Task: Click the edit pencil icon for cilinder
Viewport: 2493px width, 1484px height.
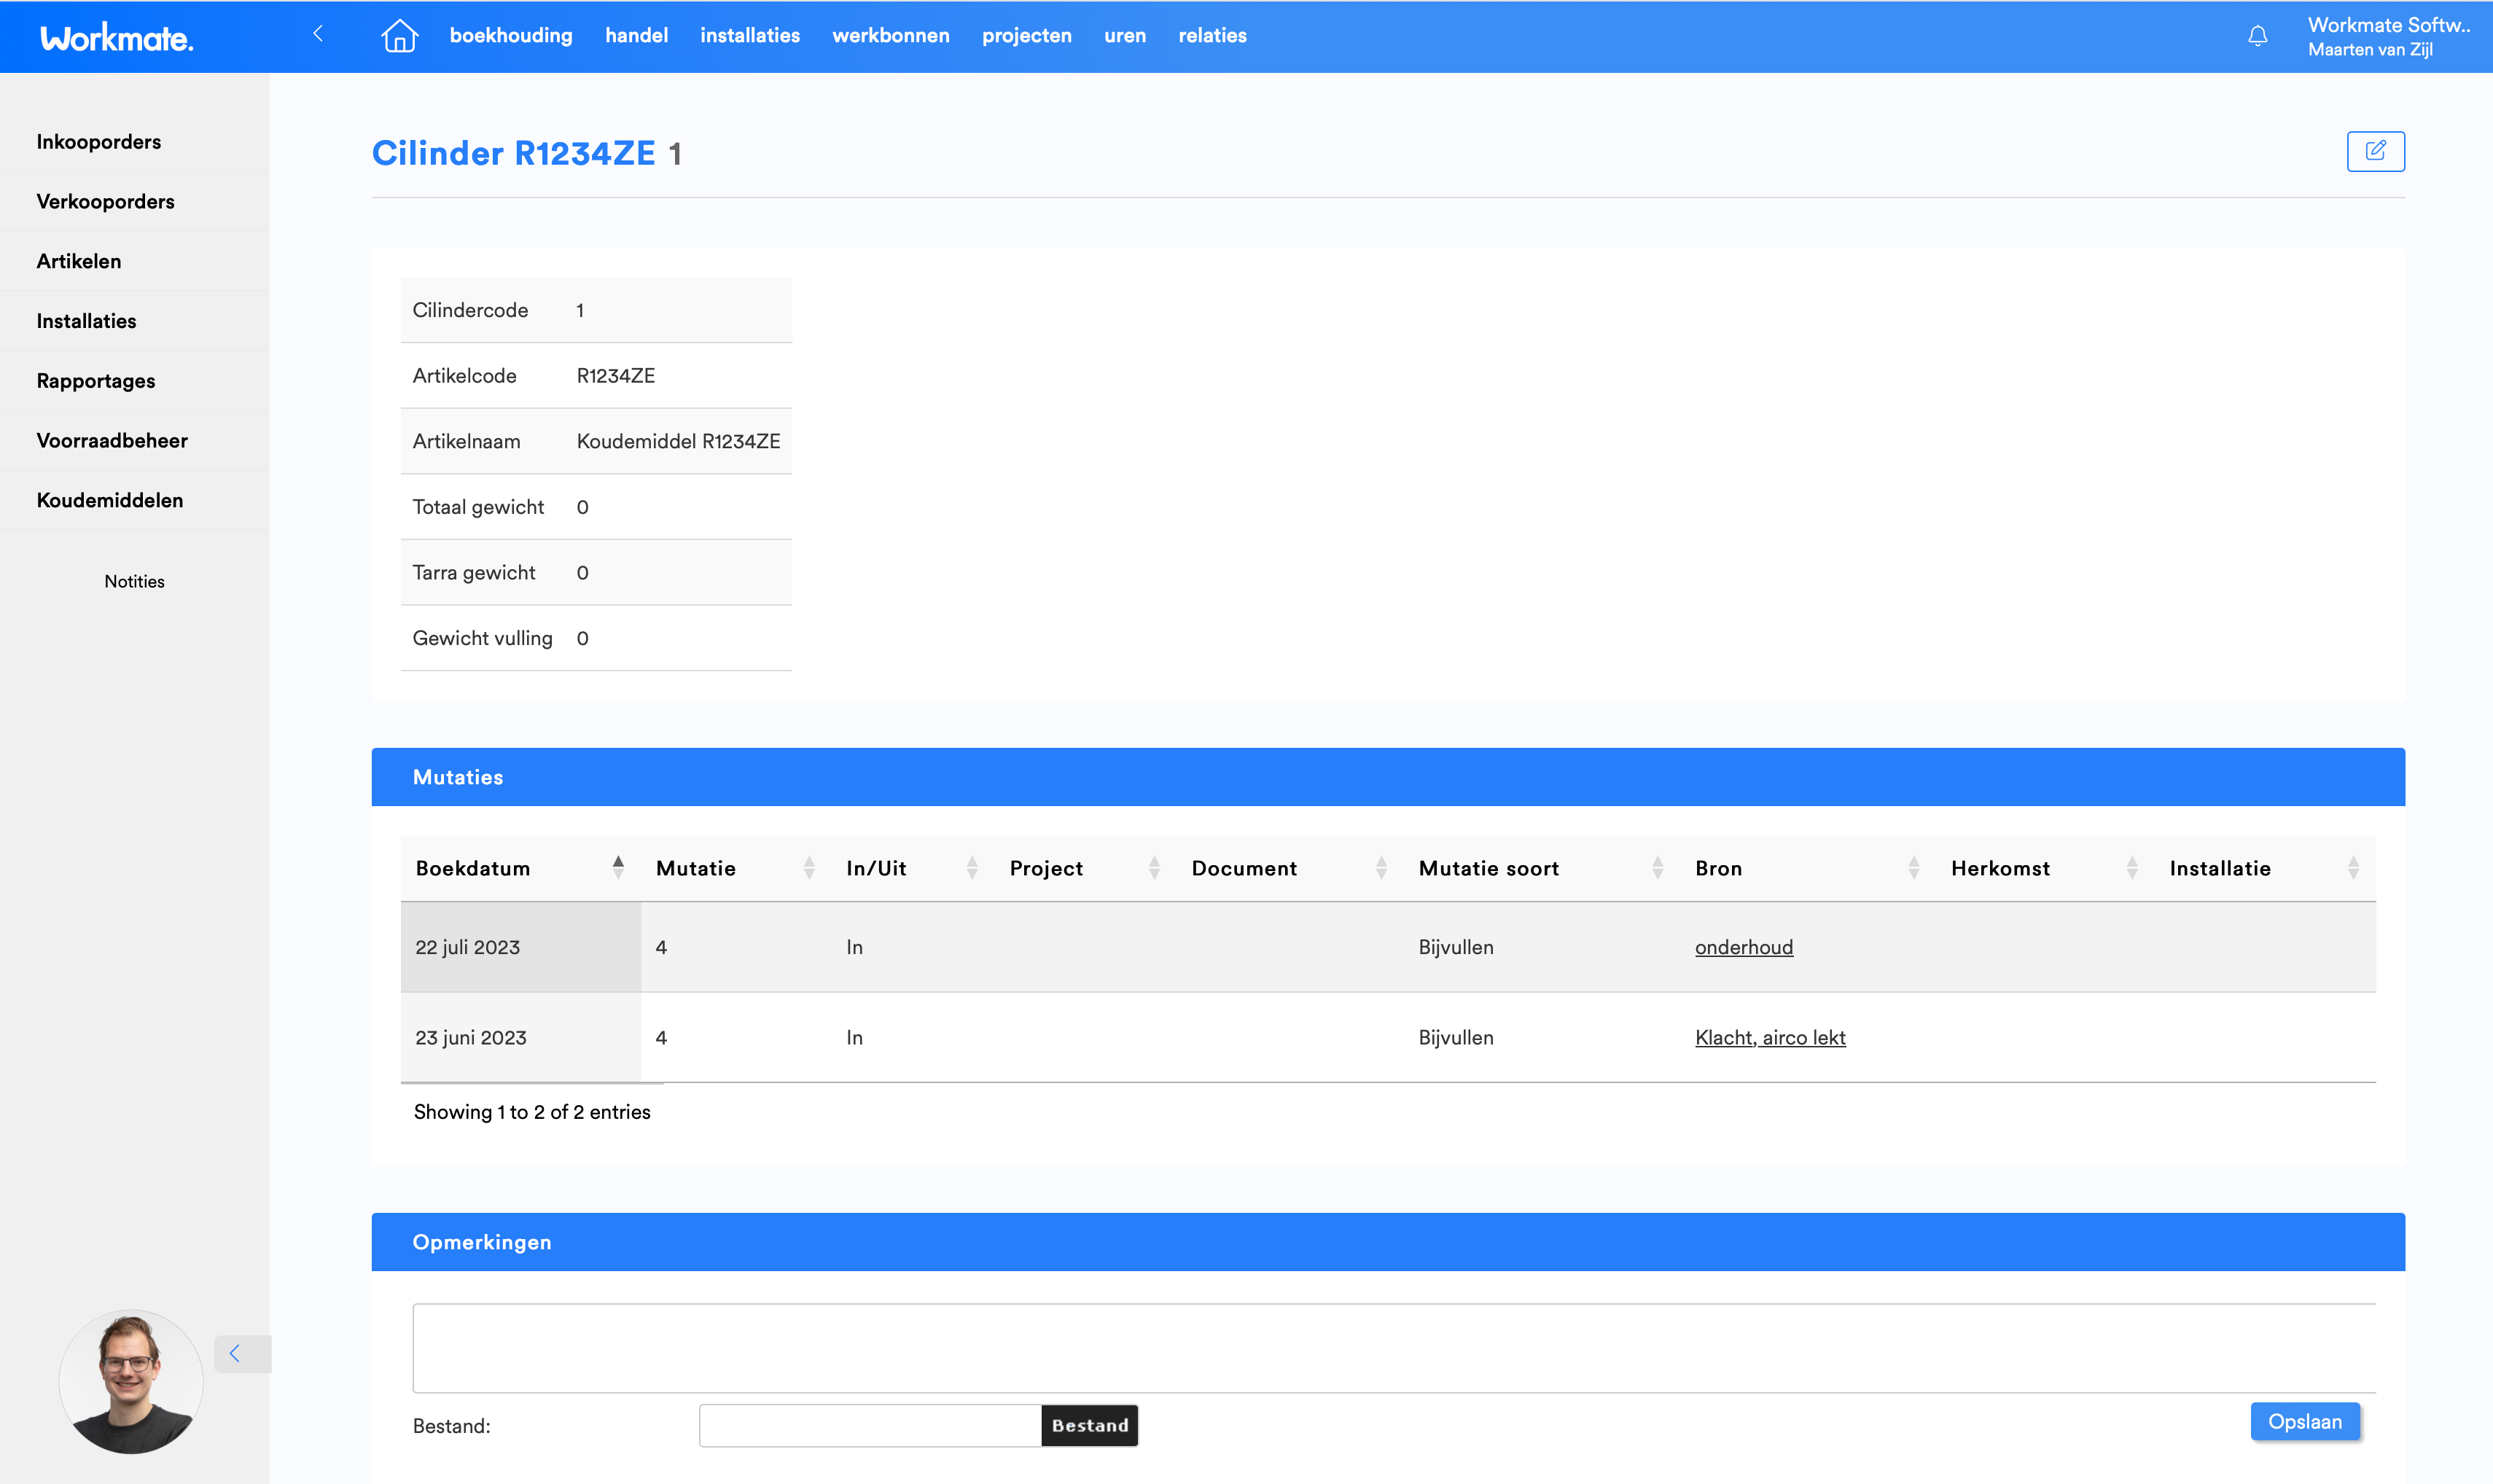Action: (x=2375, y=151)
